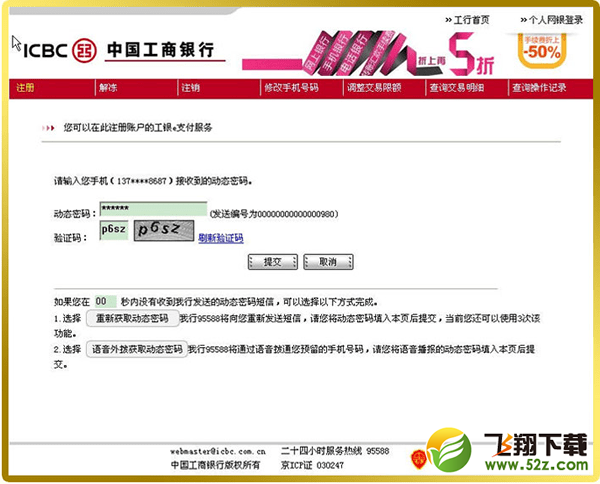Open the 查询操作记录 menu tab

point(540,88)
